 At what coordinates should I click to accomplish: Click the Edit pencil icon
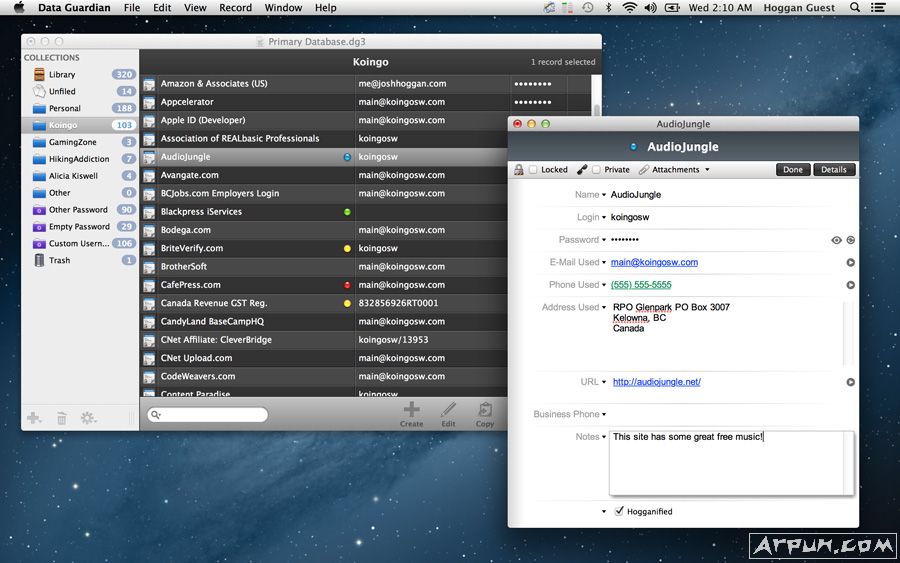448,410
